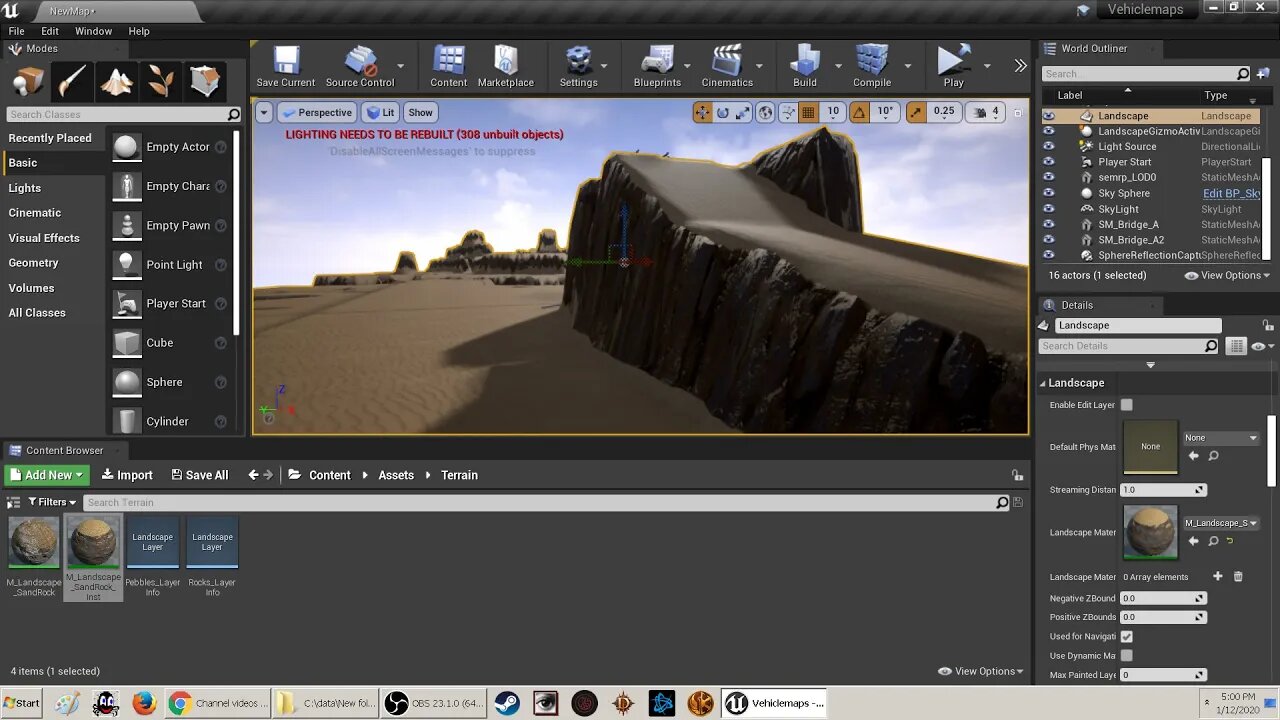
Task: Toggle scale snapping icon in viewport
Action: pyautogui.click(x=916, y=112)
